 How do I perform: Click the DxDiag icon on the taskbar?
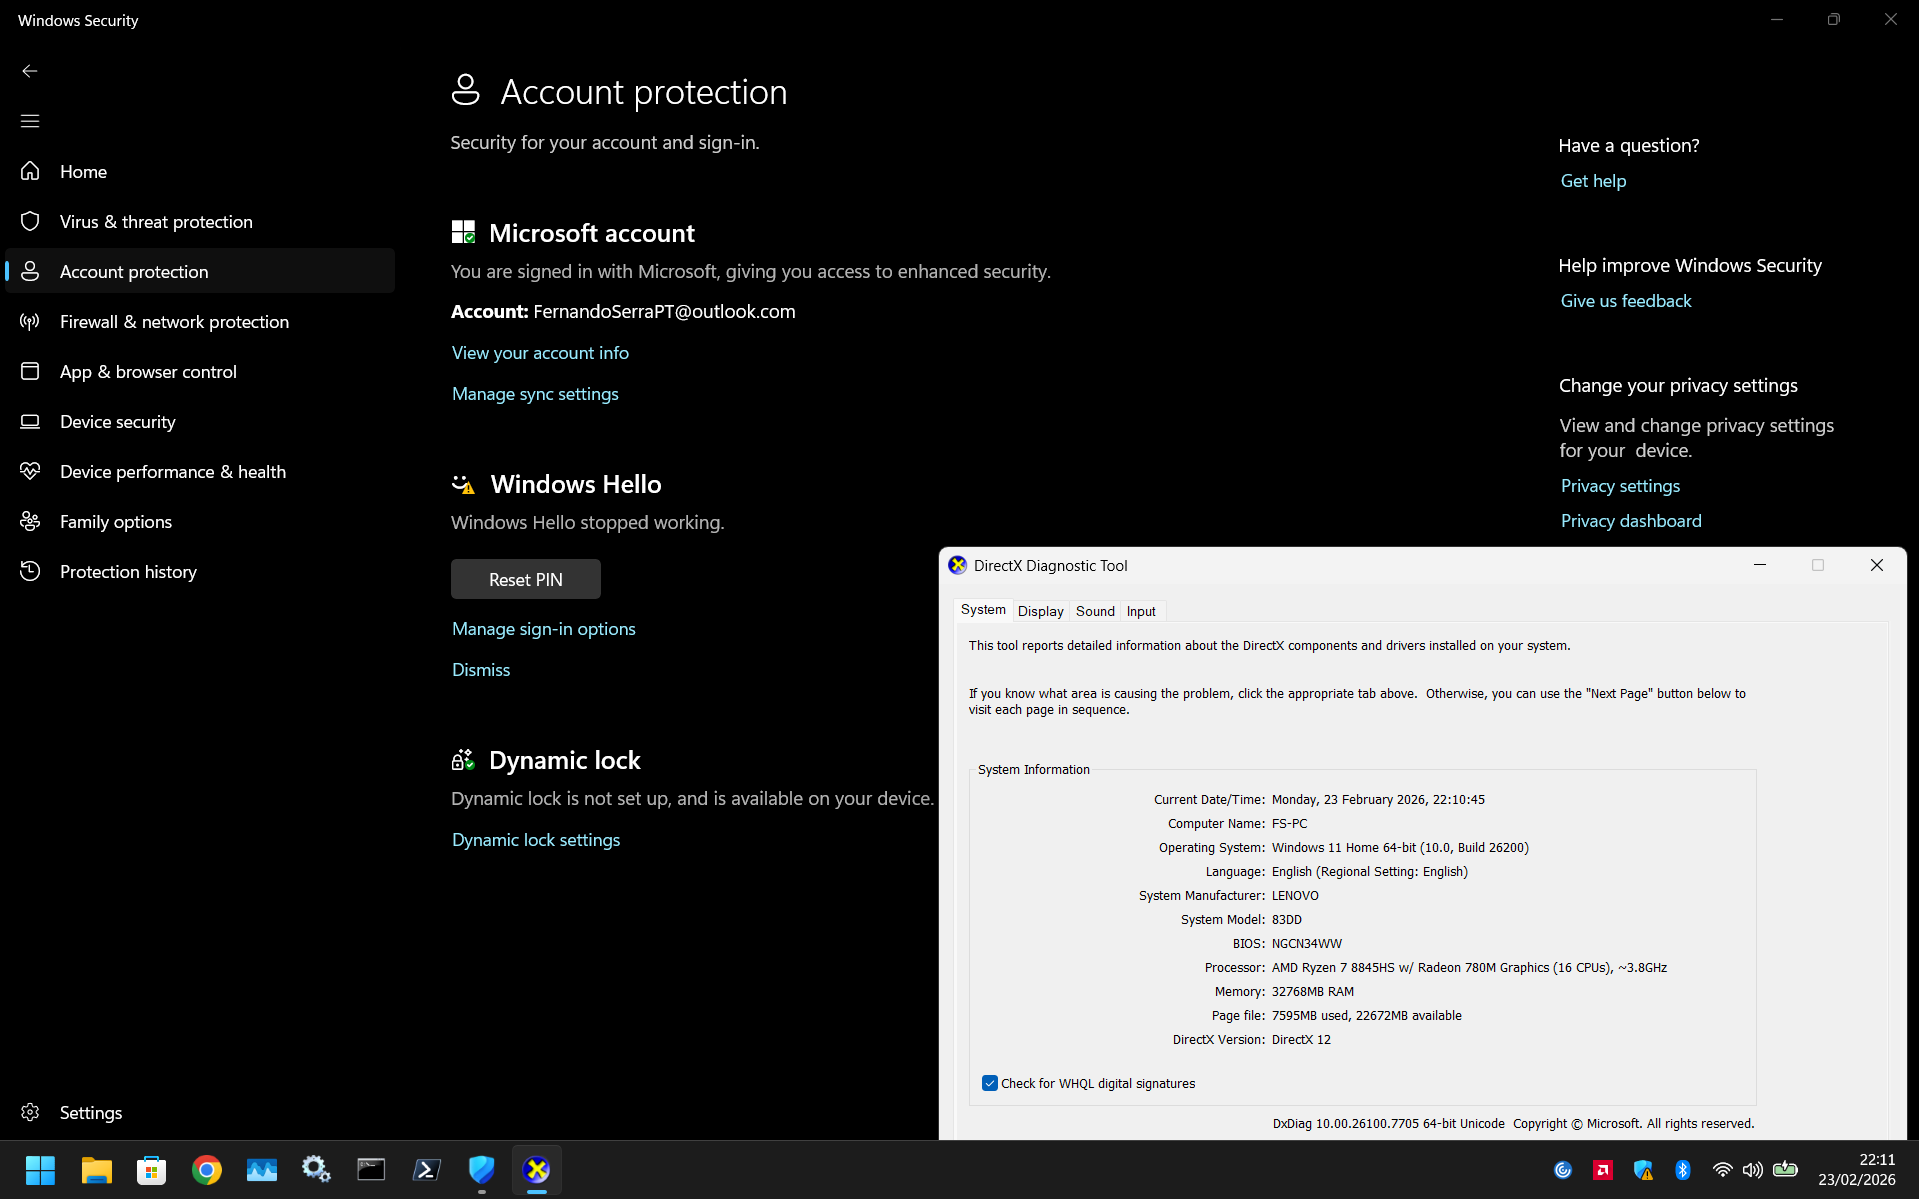click(537, 1169)
